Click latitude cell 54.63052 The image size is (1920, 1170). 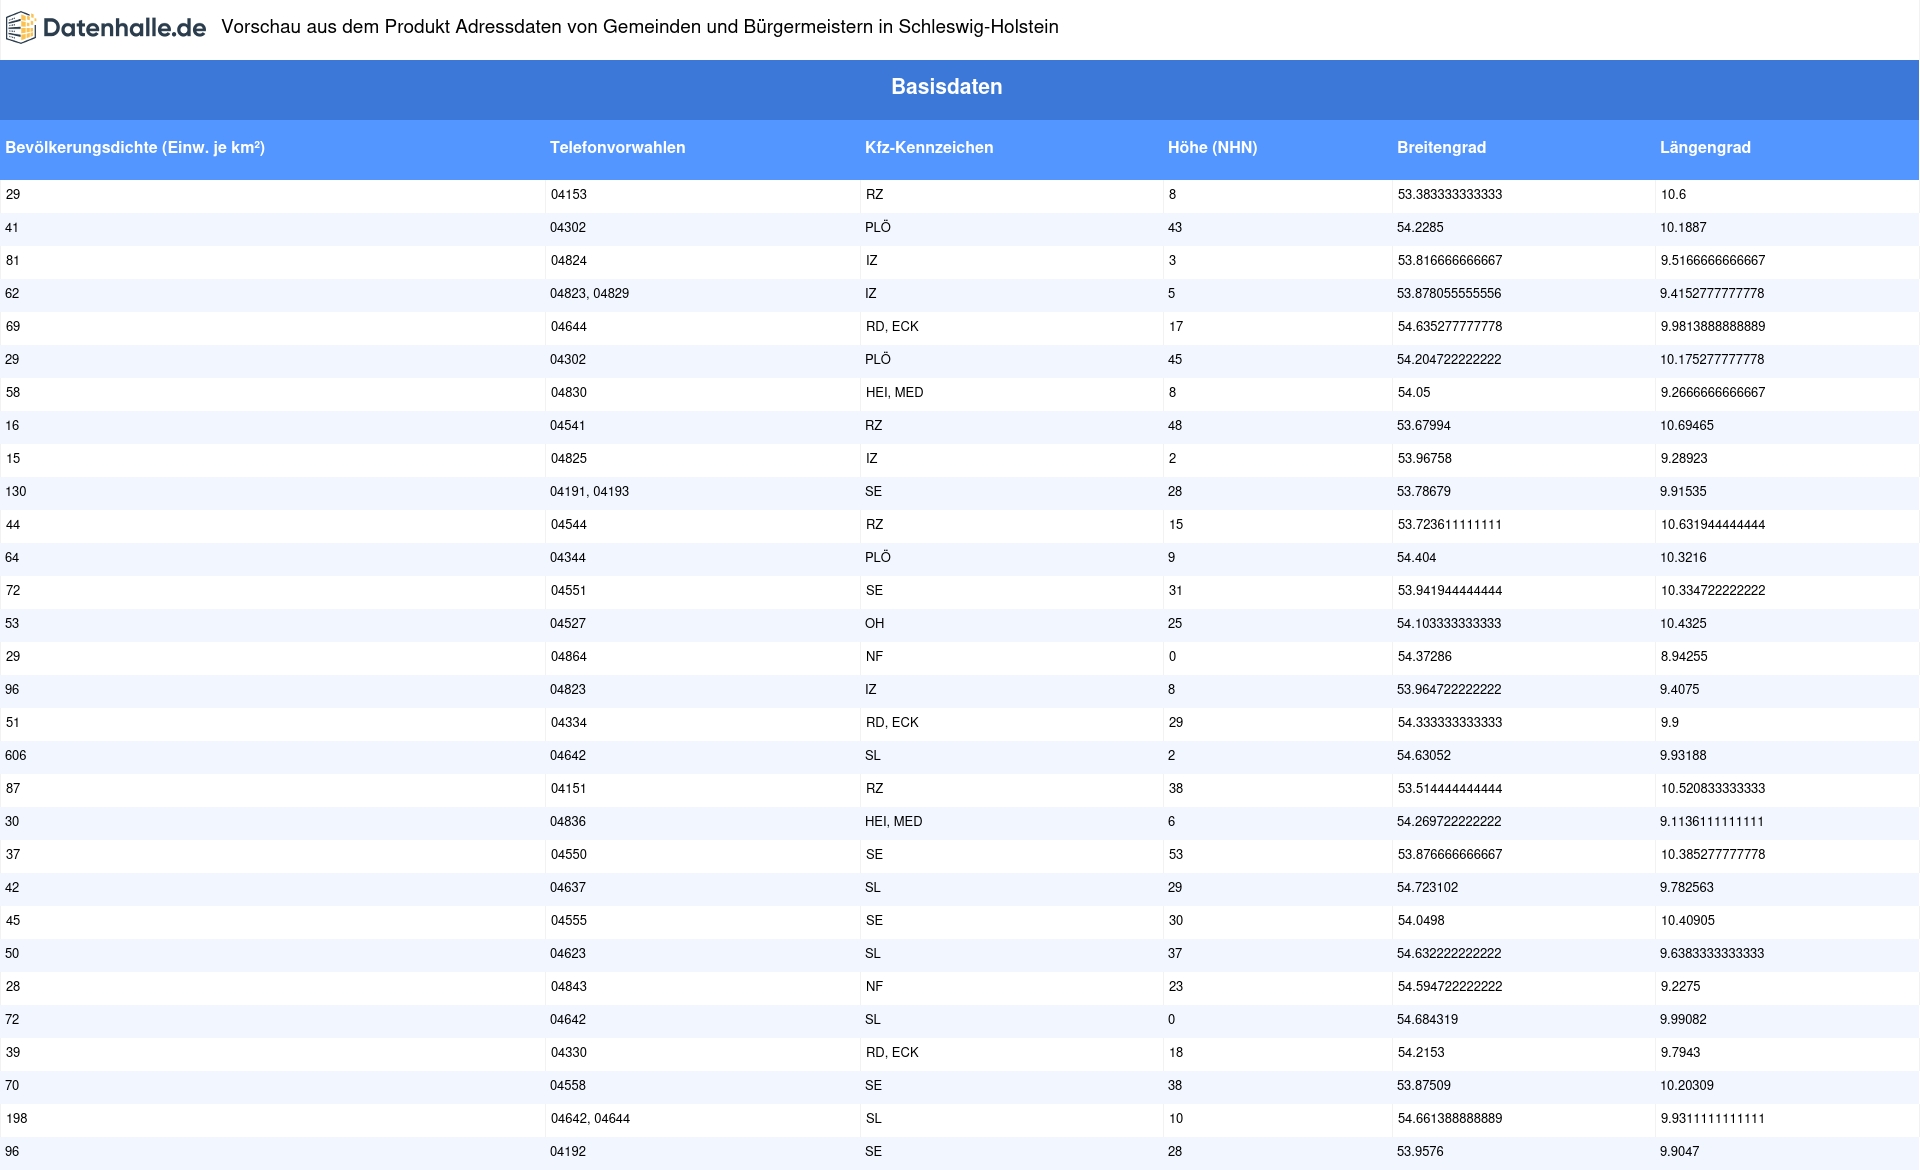[x=1424, y=756]
